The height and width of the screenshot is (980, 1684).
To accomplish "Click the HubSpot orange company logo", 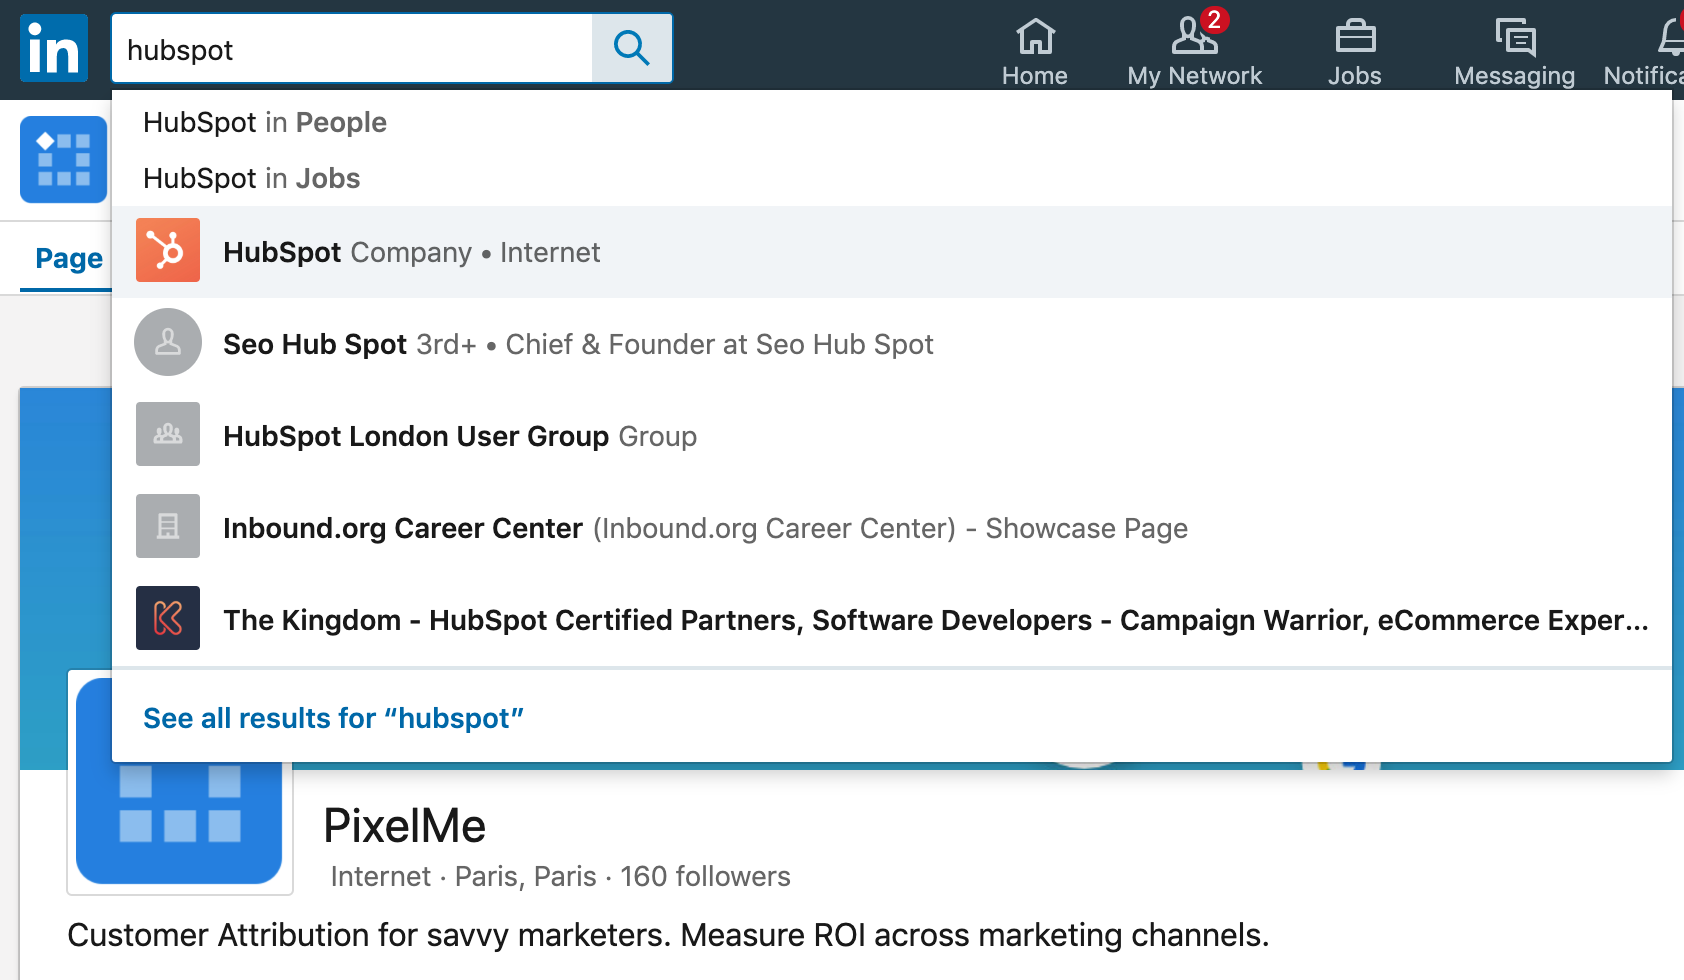I will point(168,250).
